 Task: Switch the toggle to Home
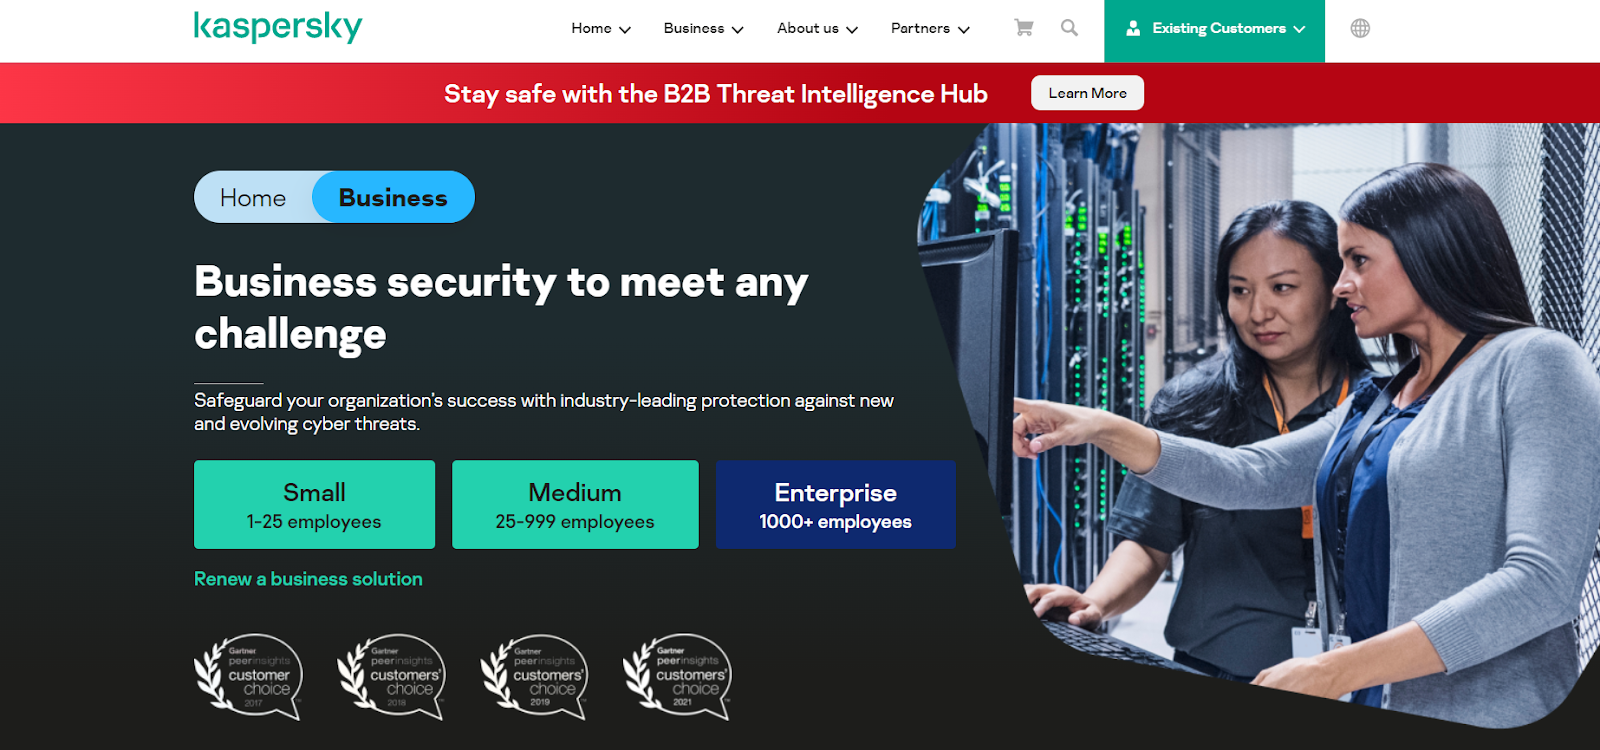[x=253, y=197]
